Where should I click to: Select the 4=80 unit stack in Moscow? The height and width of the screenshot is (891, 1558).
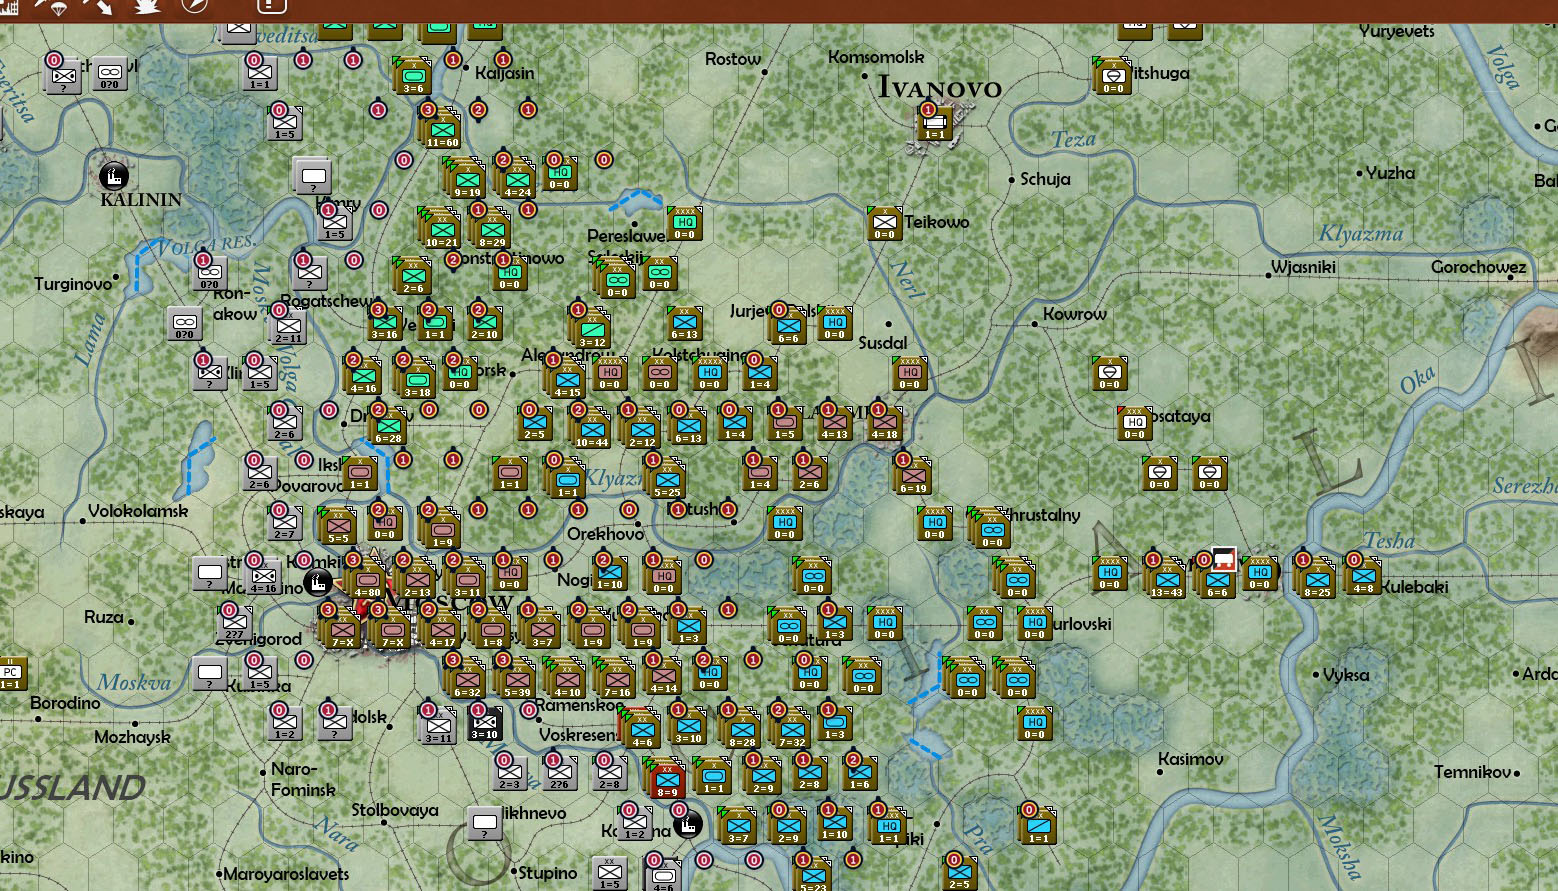pyautogui.click(x=367, y=580)
